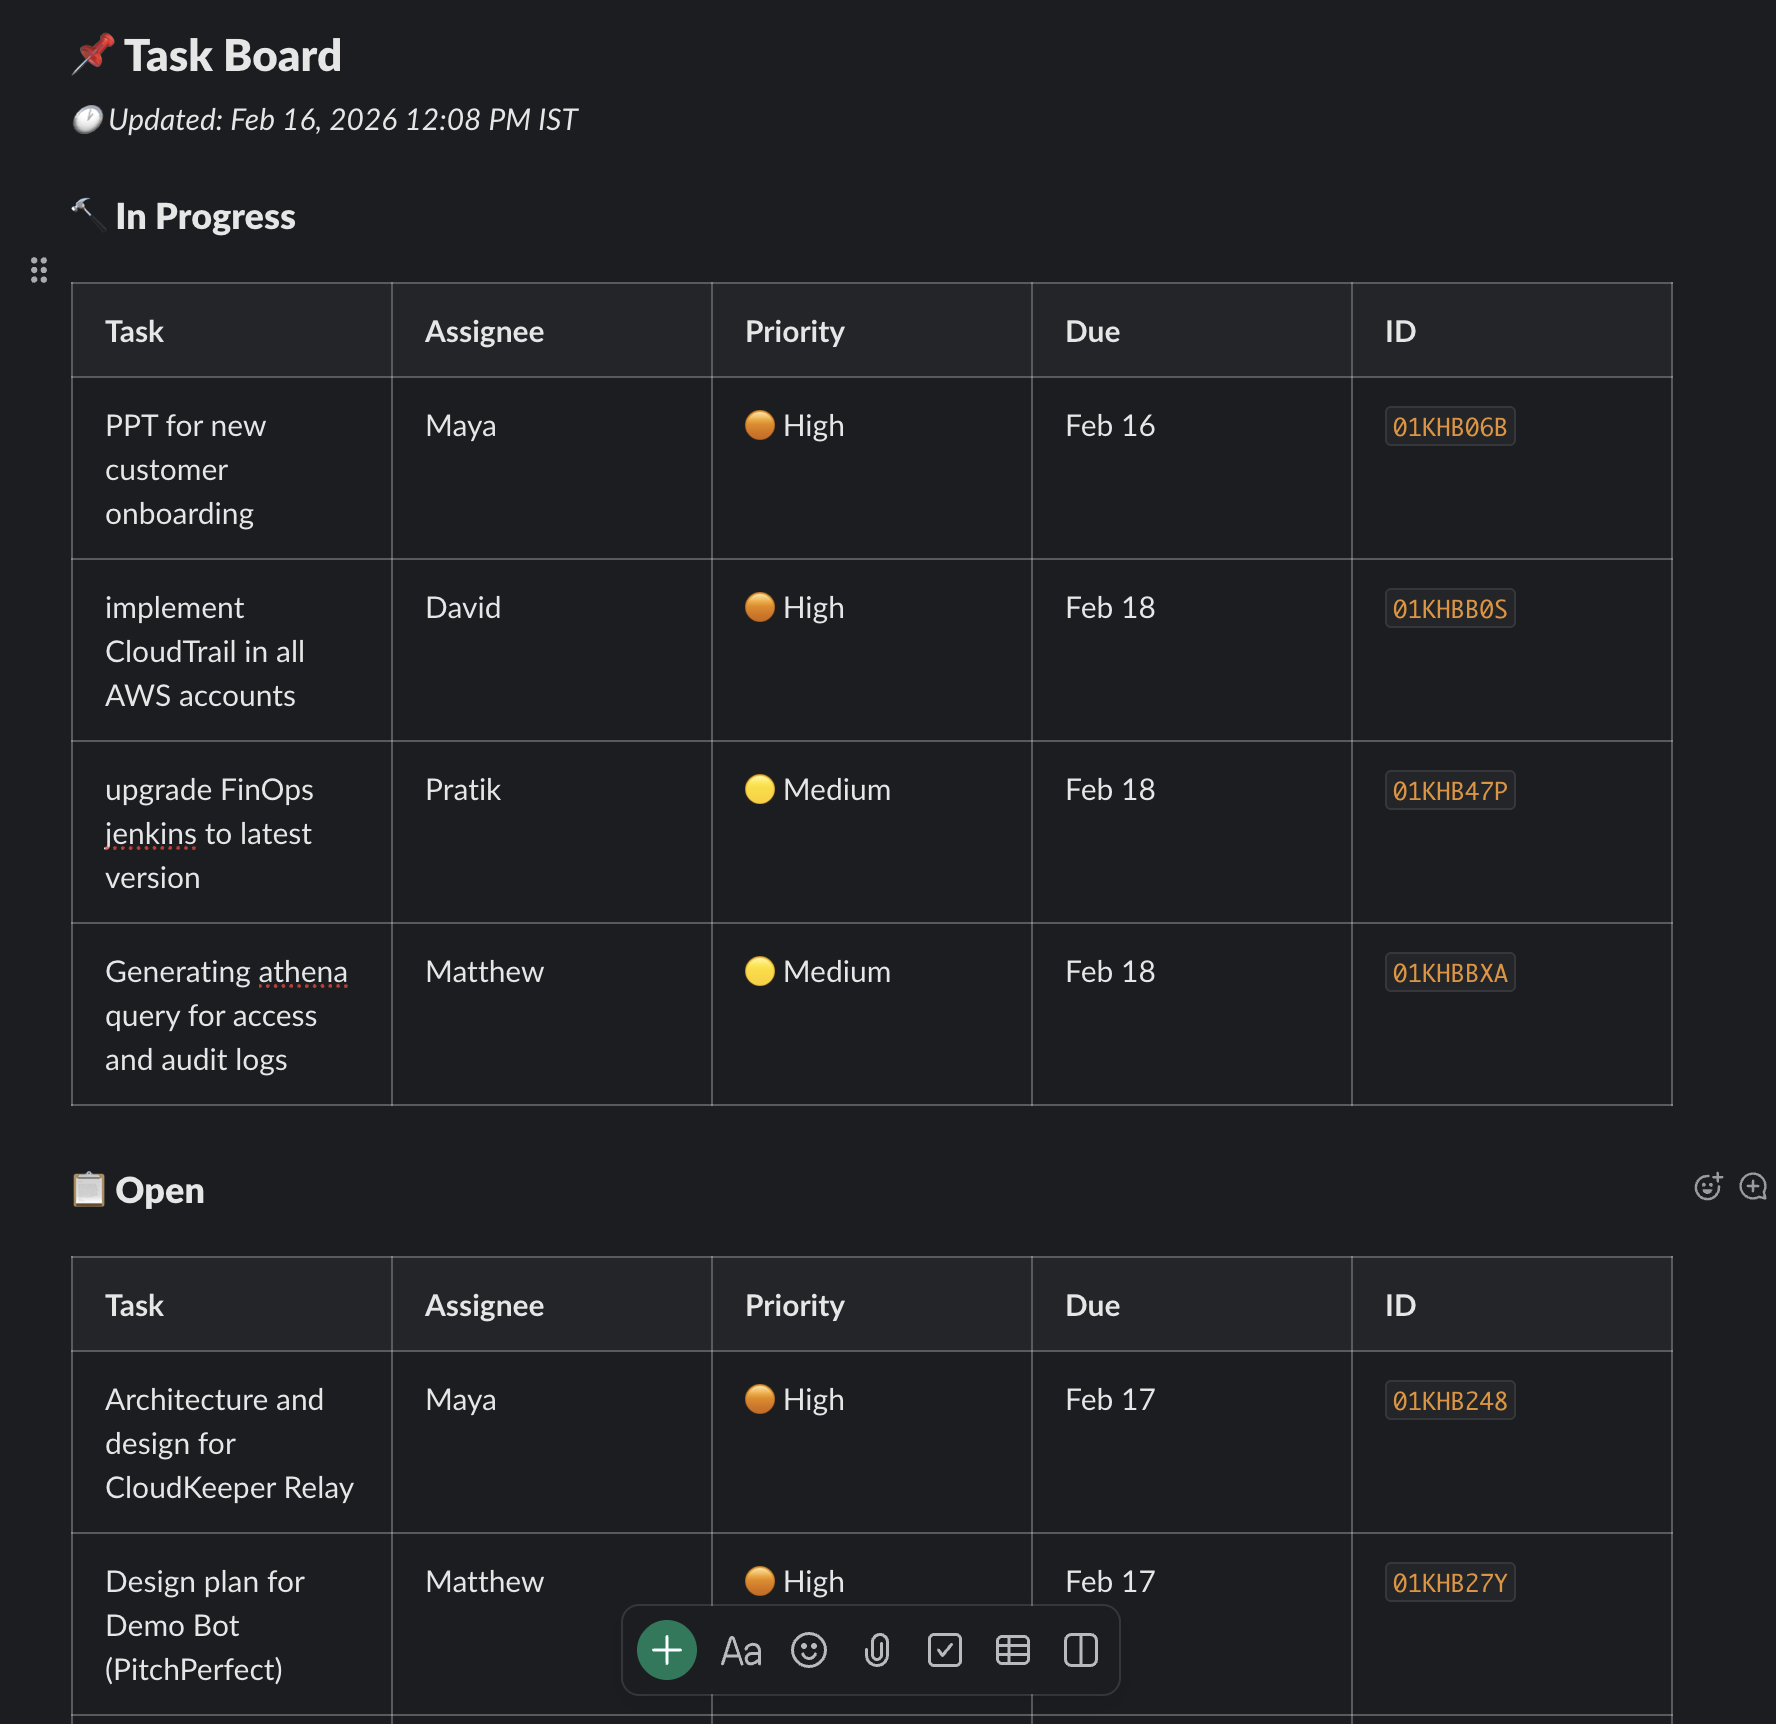Image resolution: width=1776 pixels, height=1724 pixels.
Task: Click ID 01KHB47P for the Jenkins task
Action: [1450, 790]
